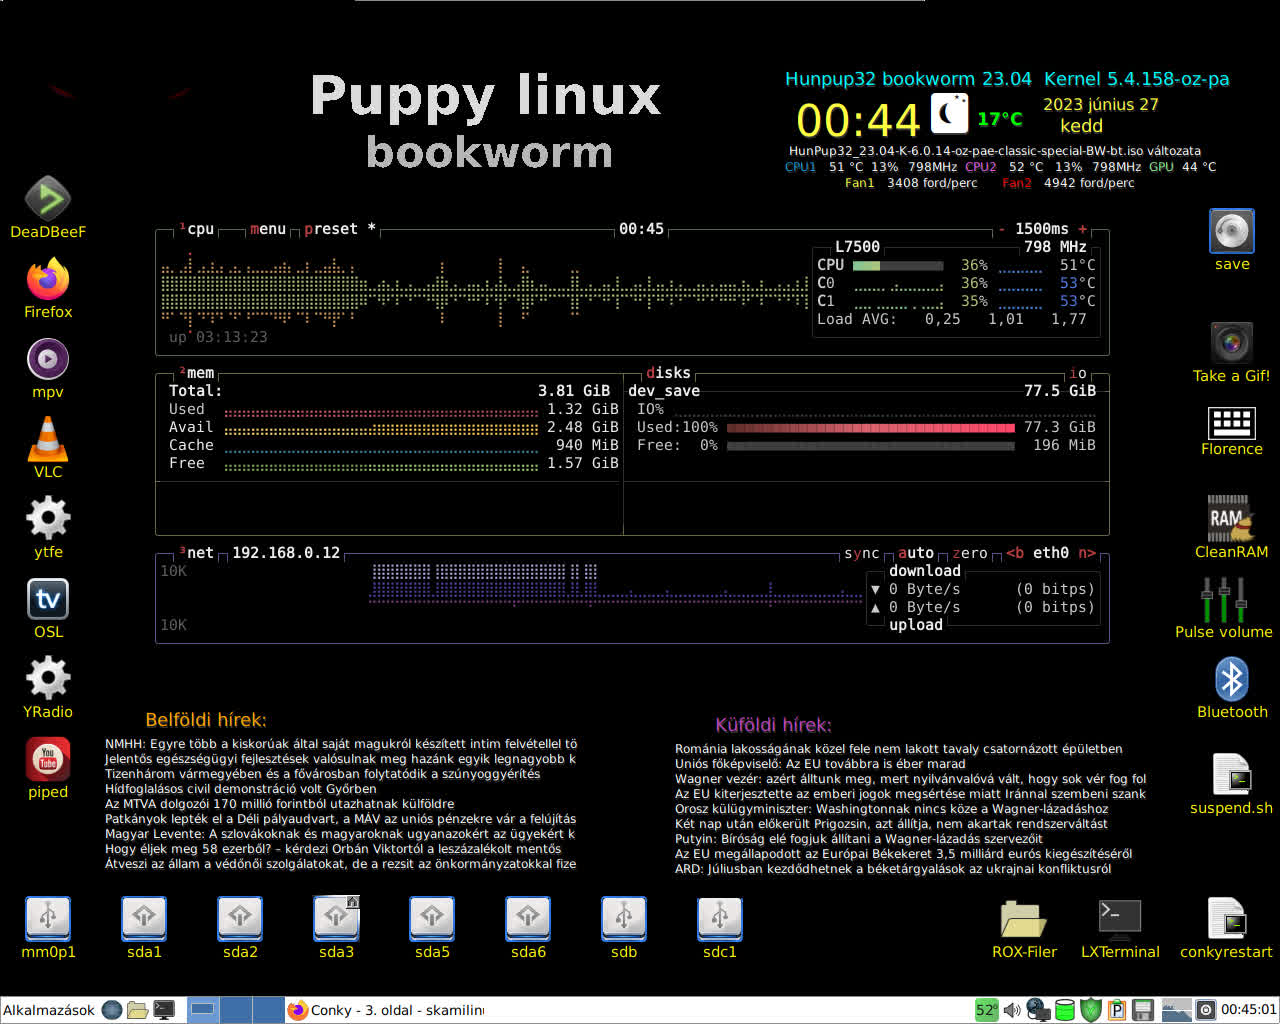Click the system load graph in tray
Image resolution: width=1280 pixels, height=1024 pixels.
1176,1010
